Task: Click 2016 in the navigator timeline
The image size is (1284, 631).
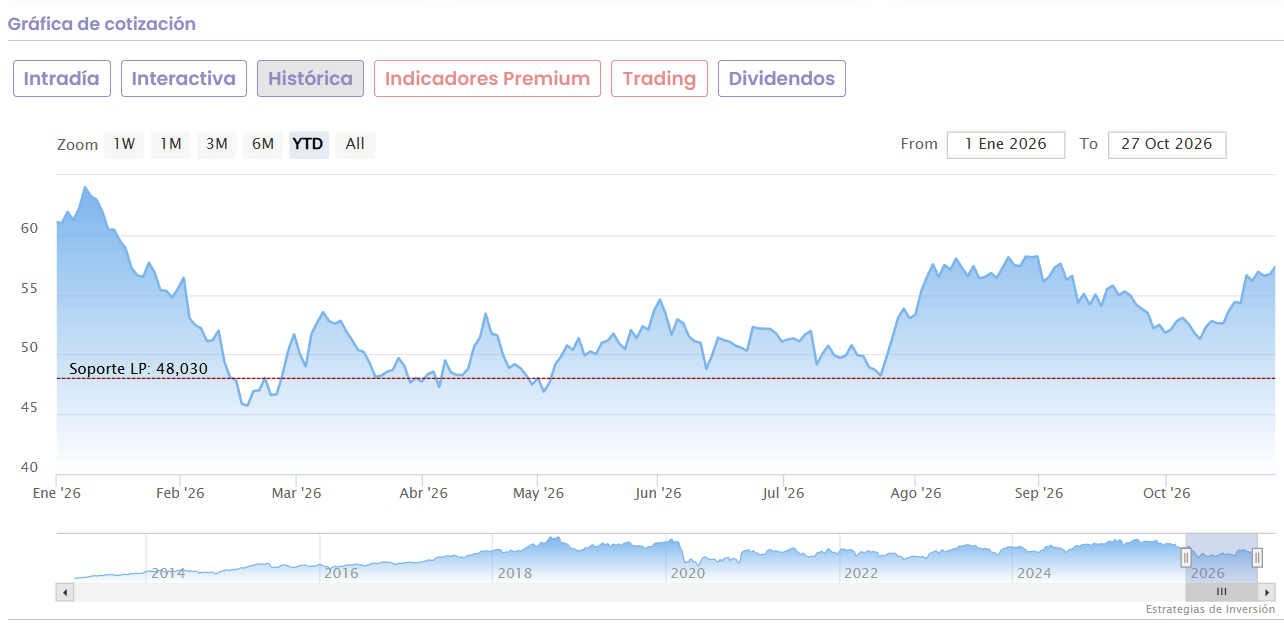Action: 341,573
